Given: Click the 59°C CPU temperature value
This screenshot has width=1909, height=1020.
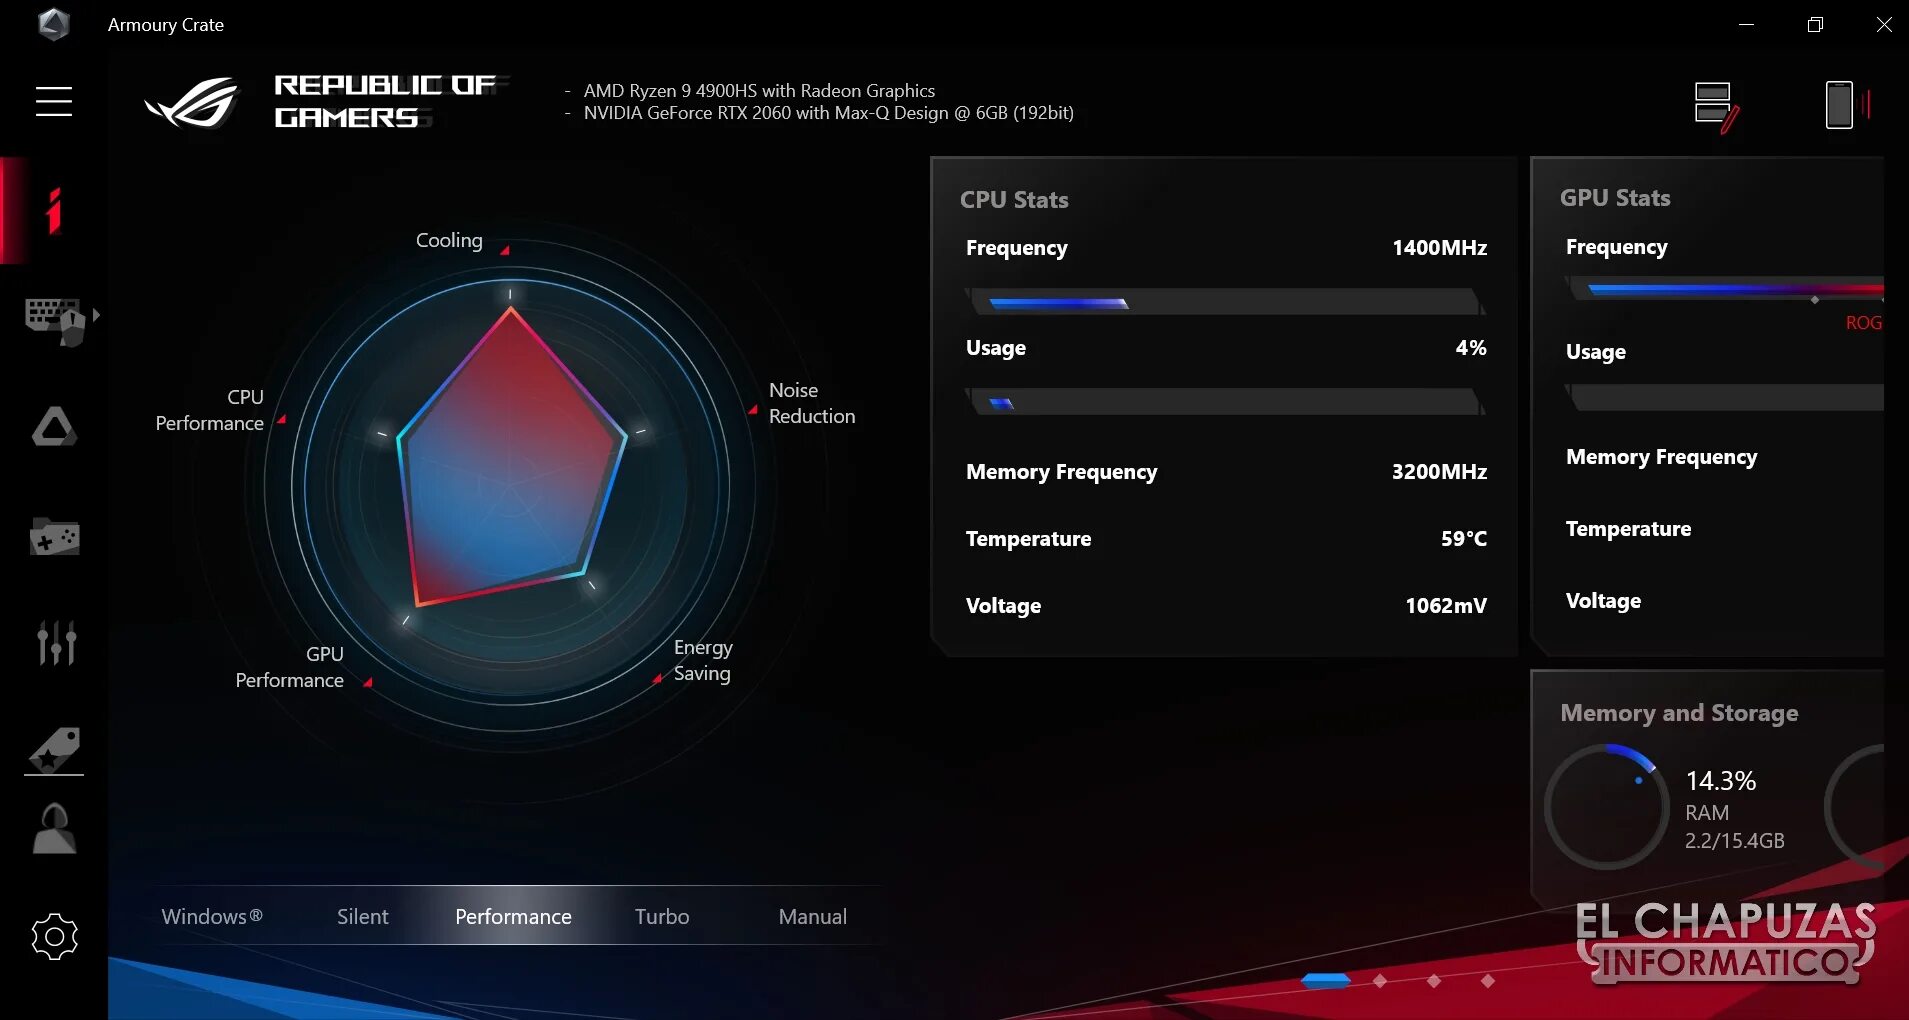Looking at the screenshot, I should tap(1464, 539).
